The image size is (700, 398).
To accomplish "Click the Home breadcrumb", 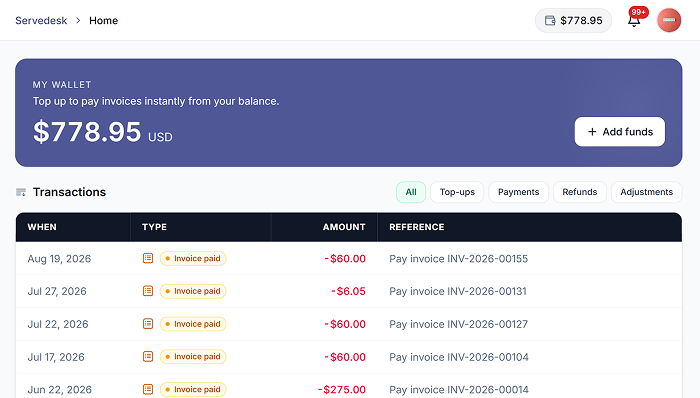I will coord(104,21).
